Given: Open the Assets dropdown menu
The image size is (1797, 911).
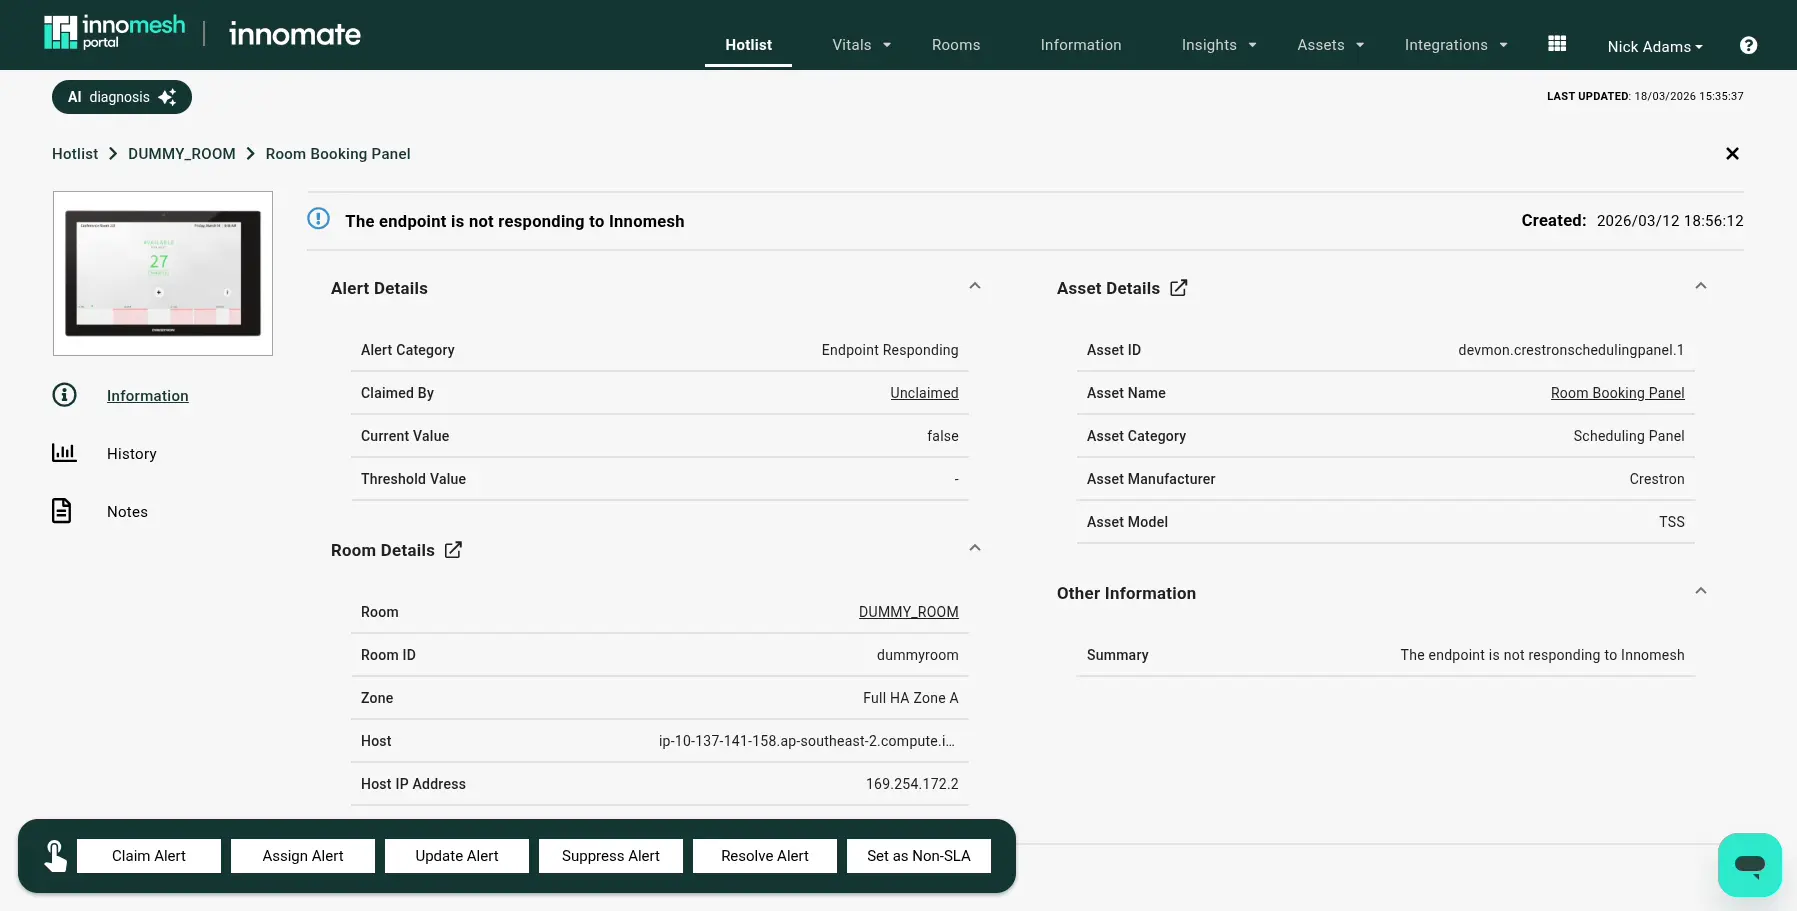Looking at the screenshot, I should (x=1331, y=45).
